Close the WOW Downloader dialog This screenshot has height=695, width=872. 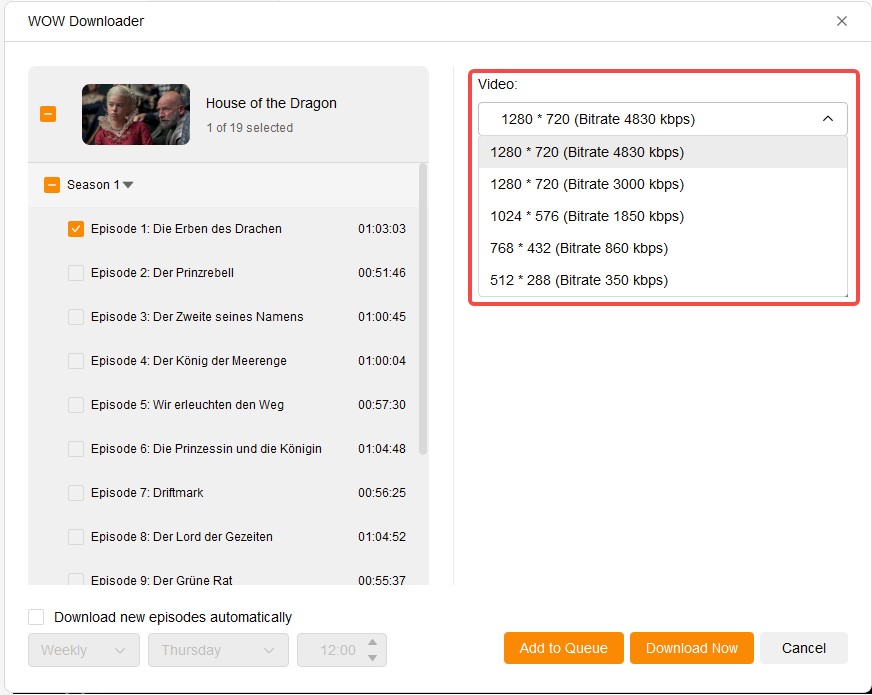coord(842,20)
